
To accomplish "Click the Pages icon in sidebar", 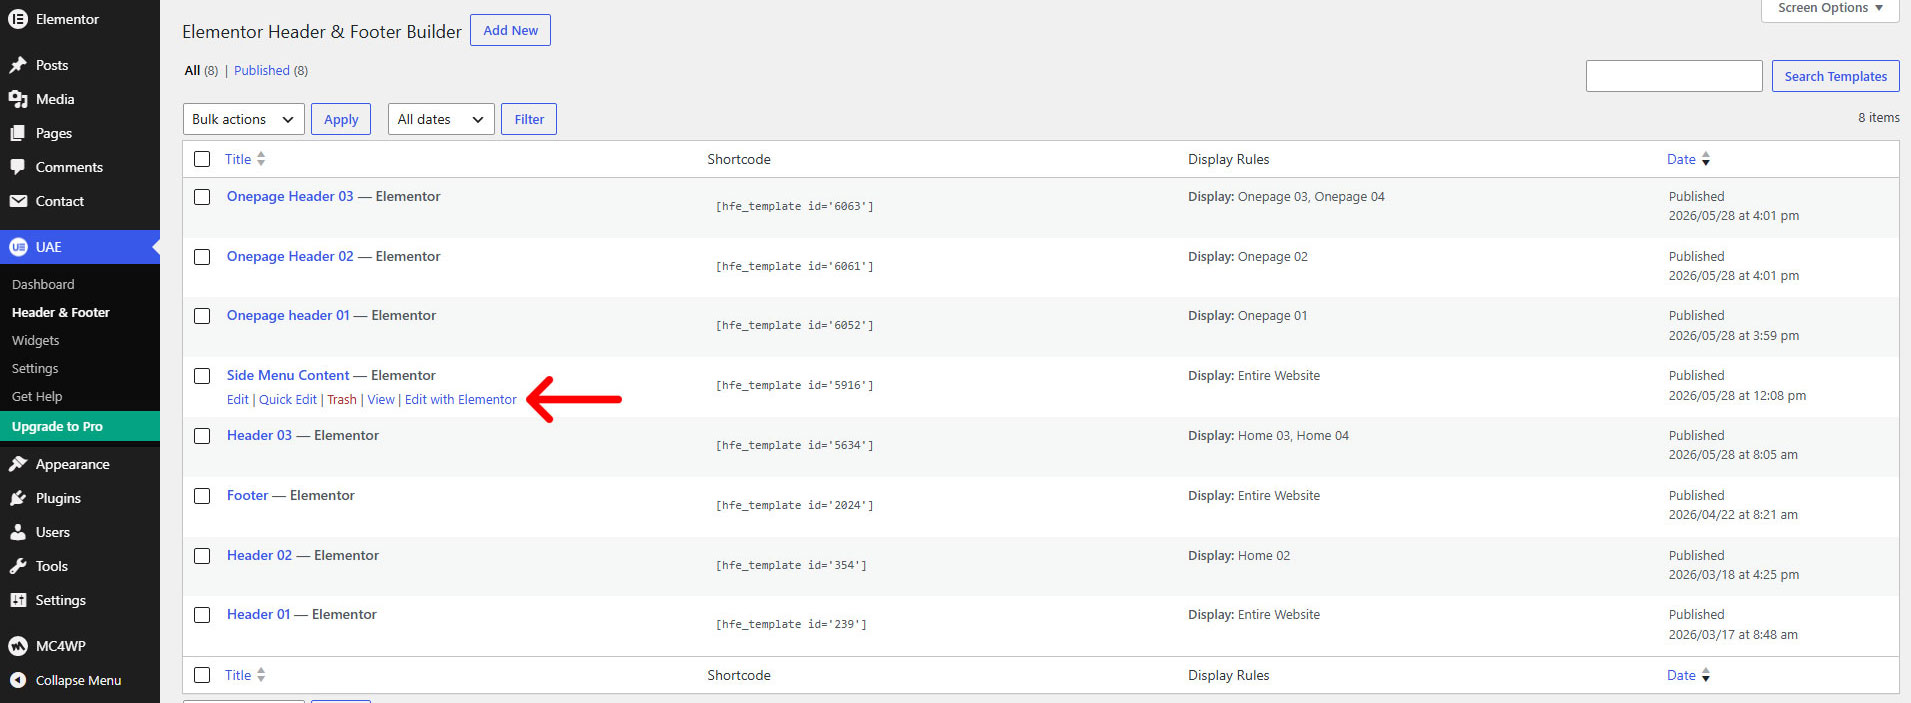I will (18, 133).
